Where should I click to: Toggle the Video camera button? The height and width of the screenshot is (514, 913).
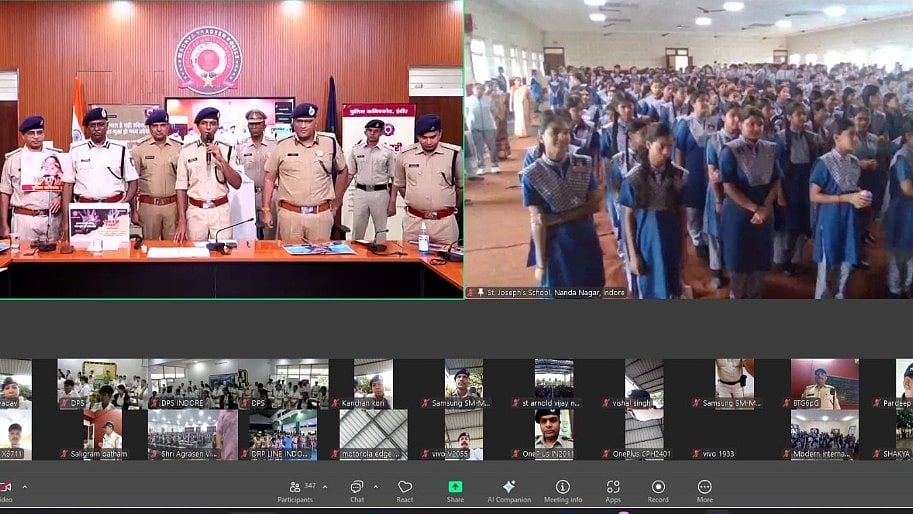point(5,490)
